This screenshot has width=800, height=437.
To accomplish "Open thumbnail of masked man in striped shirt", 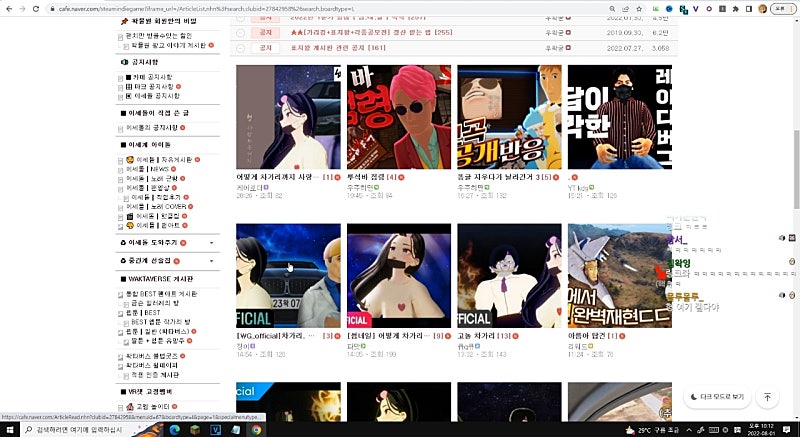I will (x=620, y=117).
